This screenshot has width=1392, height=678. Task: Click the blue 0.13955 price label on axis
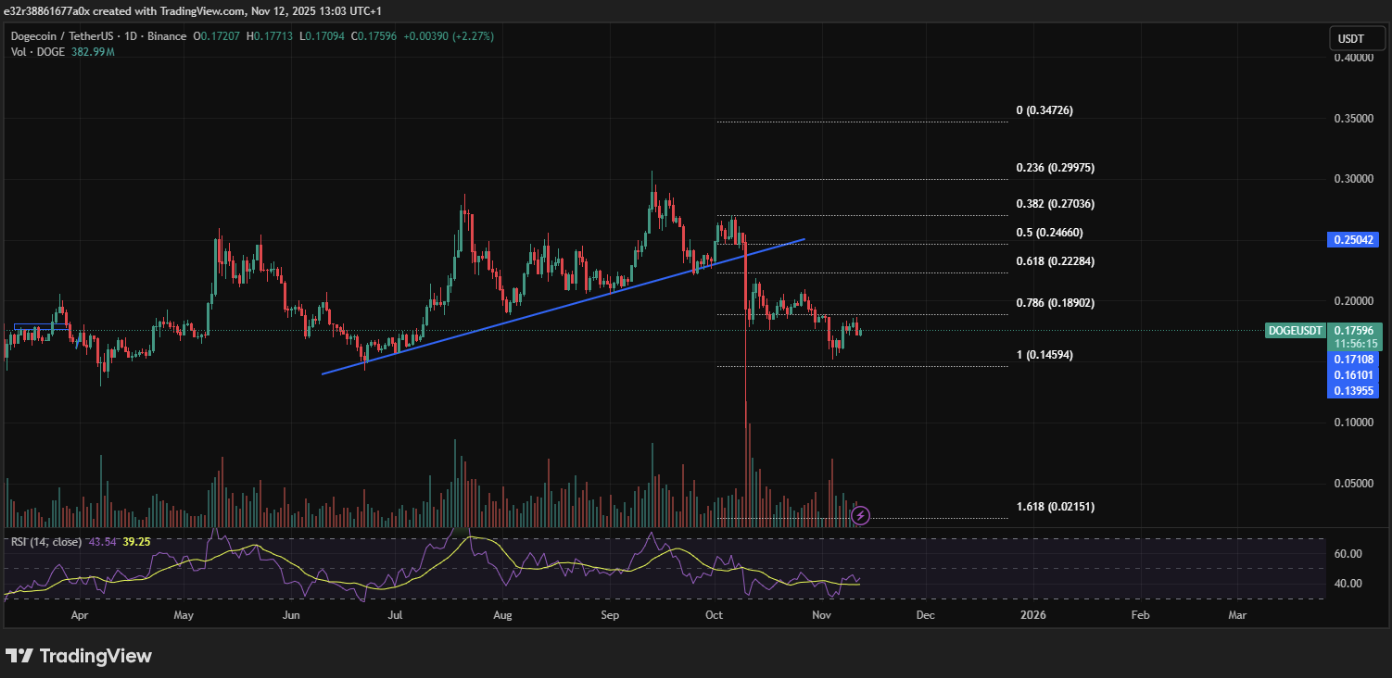(1353, 391)
